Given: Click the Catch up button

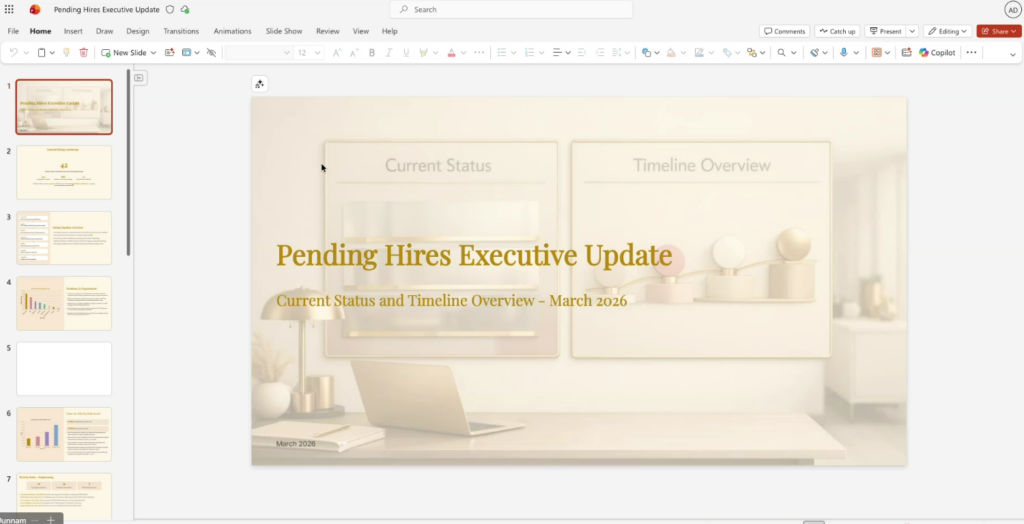Looking at the screenshot, I should [x=837, y=31].
